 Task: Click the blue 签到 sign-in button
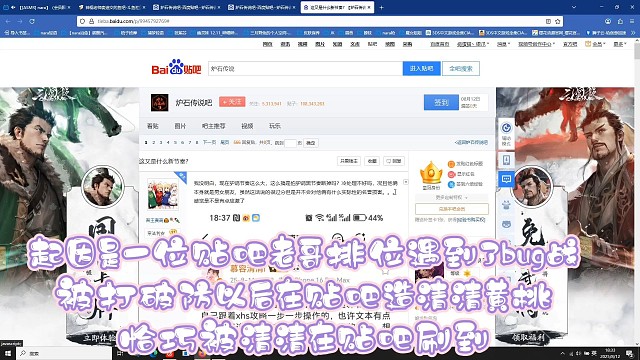click(x=441, y=102)
